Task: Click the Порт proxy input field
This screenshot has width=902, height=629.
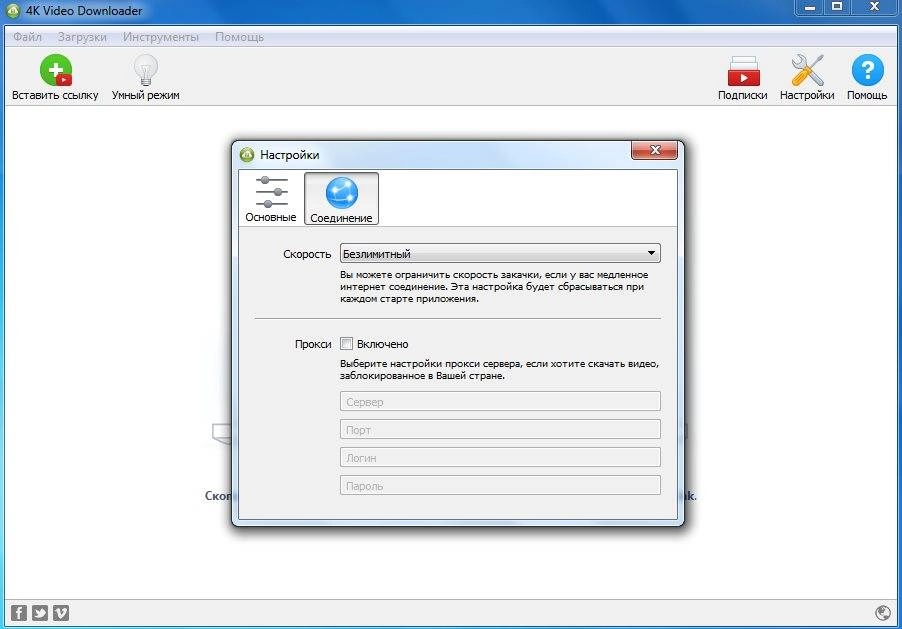Action: point(500,429)
